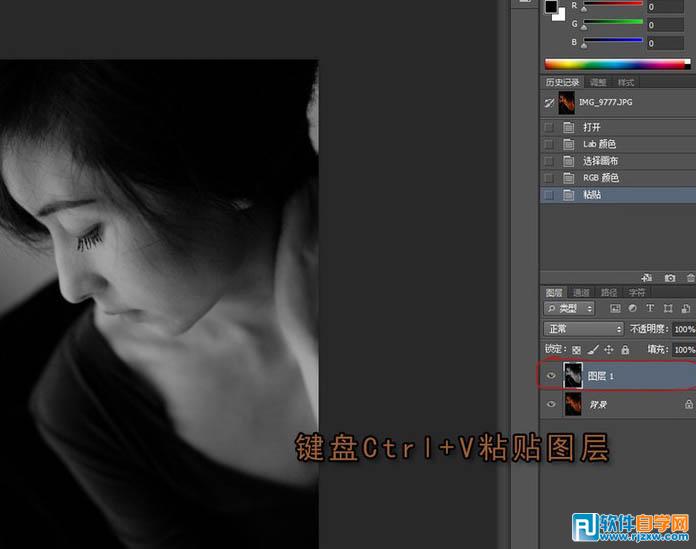Open the 类型 layer filter dropdown
Viewport: 696px width, 549px height.
coord(569,308)
